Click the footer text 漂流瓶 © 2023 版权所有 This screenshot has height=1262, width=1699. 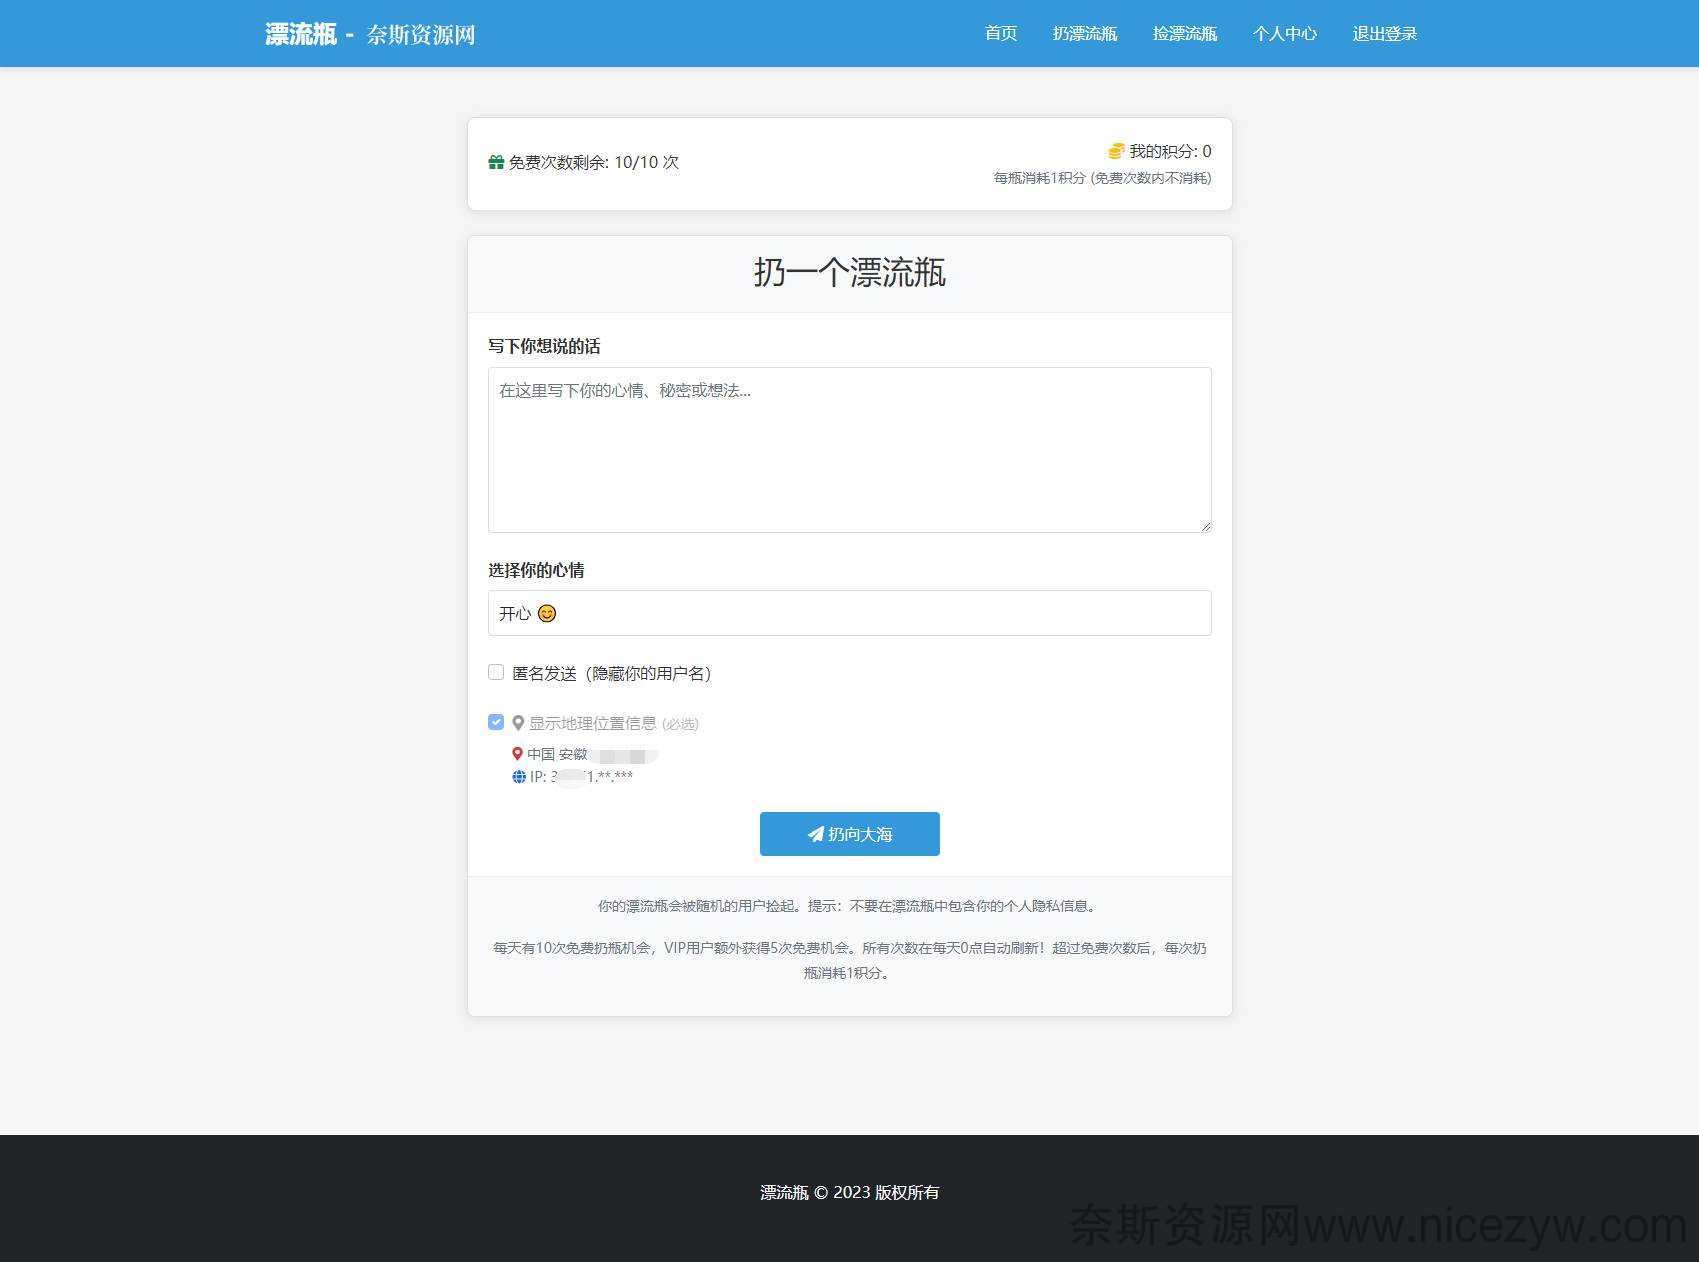849,1192
